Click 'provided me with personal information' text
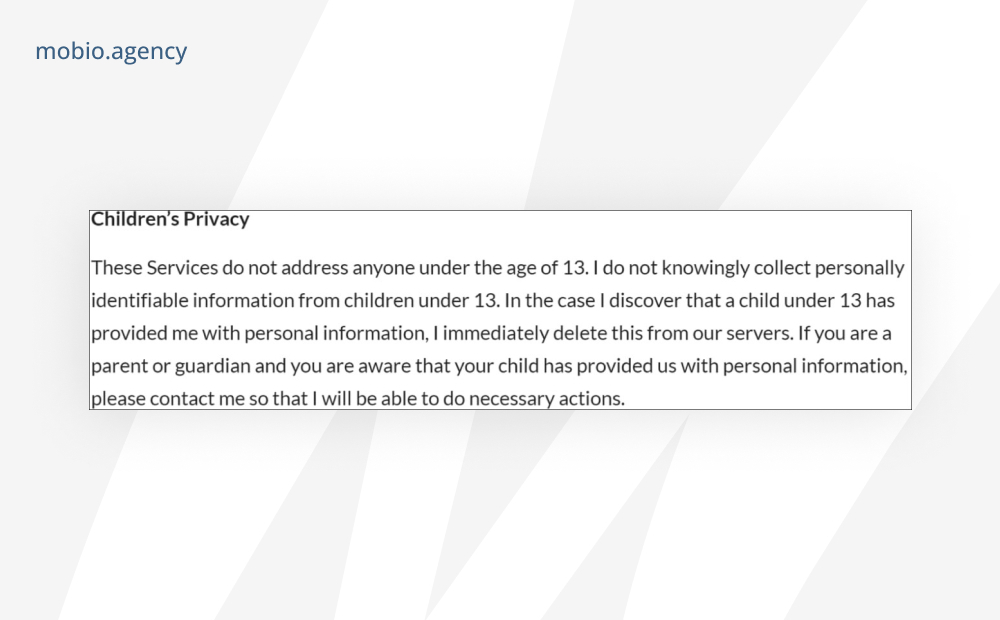The image size is (1000, 620). click(259, 333)
